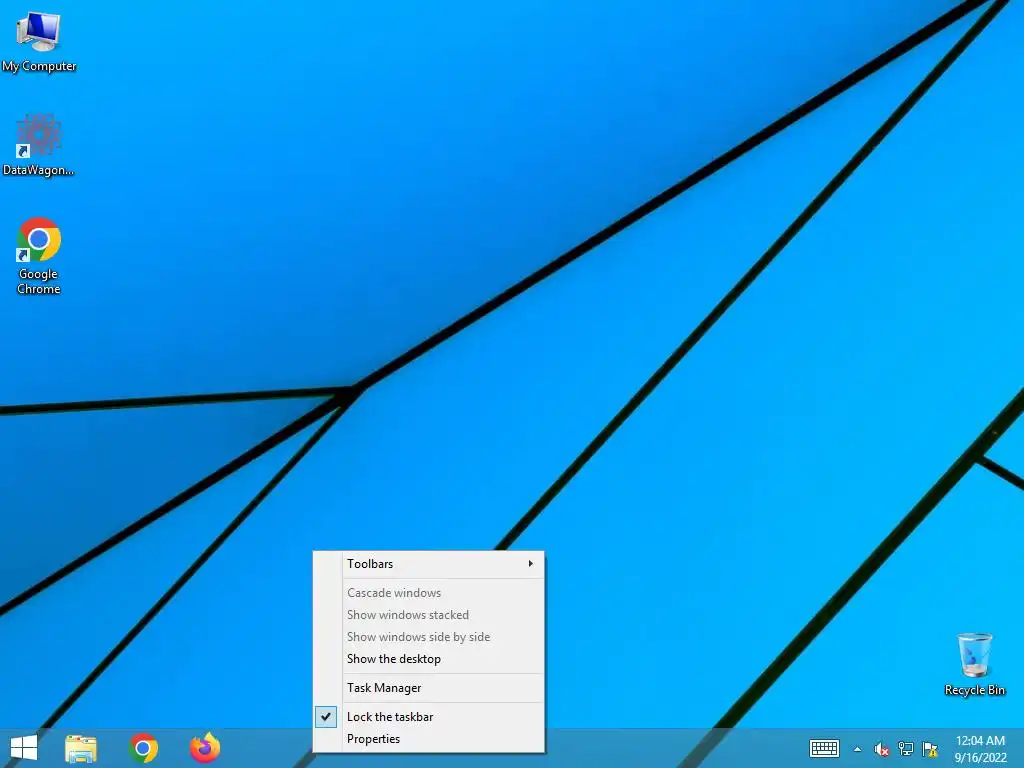
Task: Open the touch keyboard tray icon
Action: click(x=824, y=748)
